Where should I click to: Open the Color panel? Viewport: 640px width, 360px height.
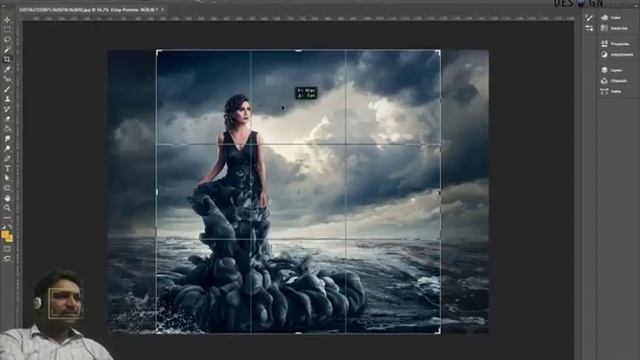coord(611,18)
